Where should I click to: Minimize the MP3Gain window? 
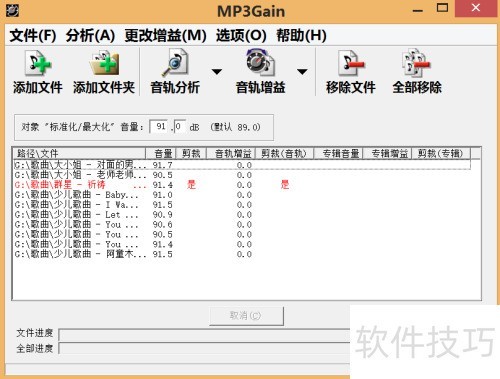[418, 10]
